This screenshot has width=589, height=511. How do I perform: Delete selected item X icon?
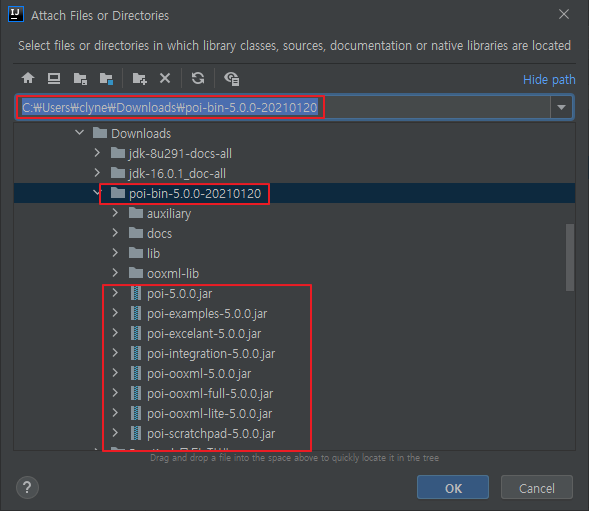coord(165,78)
